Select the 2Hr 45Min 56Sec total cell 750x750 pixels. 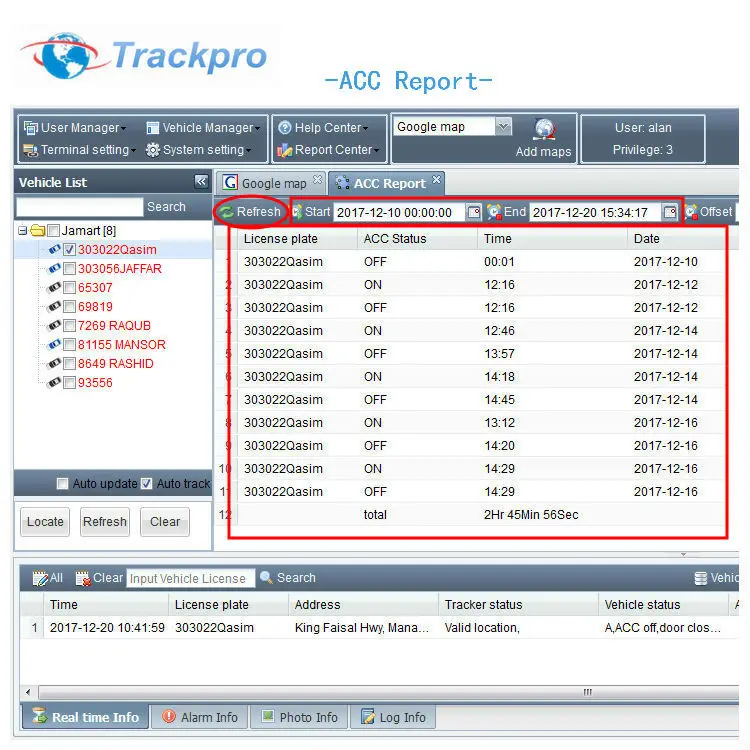pos(531,515)
